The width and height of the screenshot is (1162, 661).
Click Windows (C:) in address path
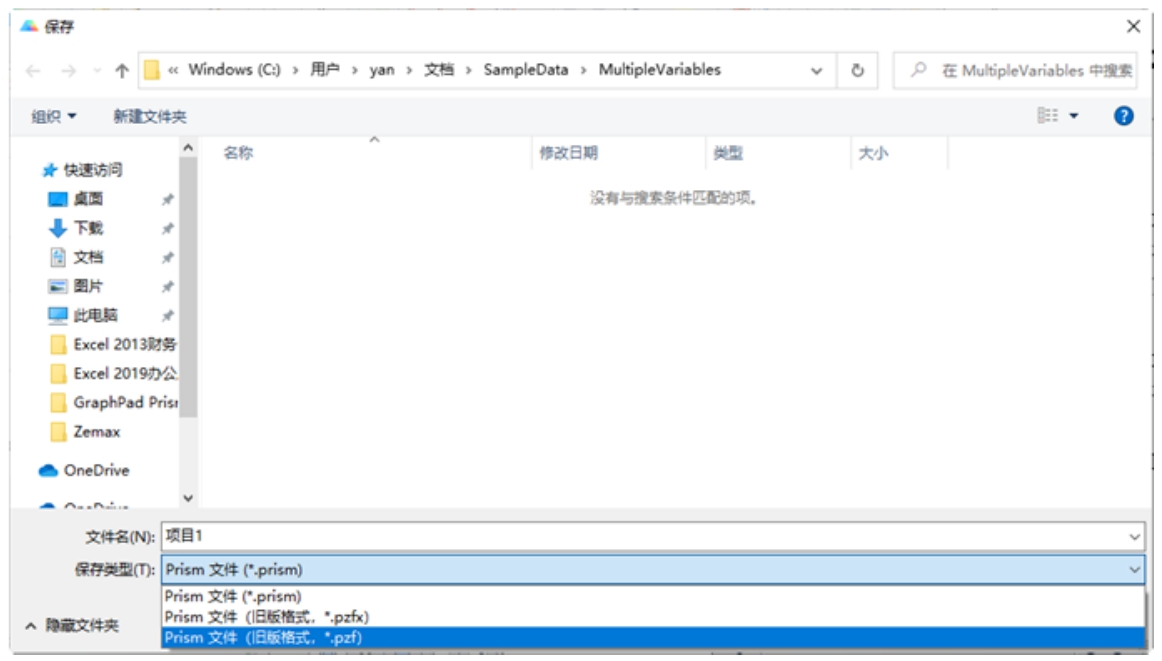click(234, 70)
